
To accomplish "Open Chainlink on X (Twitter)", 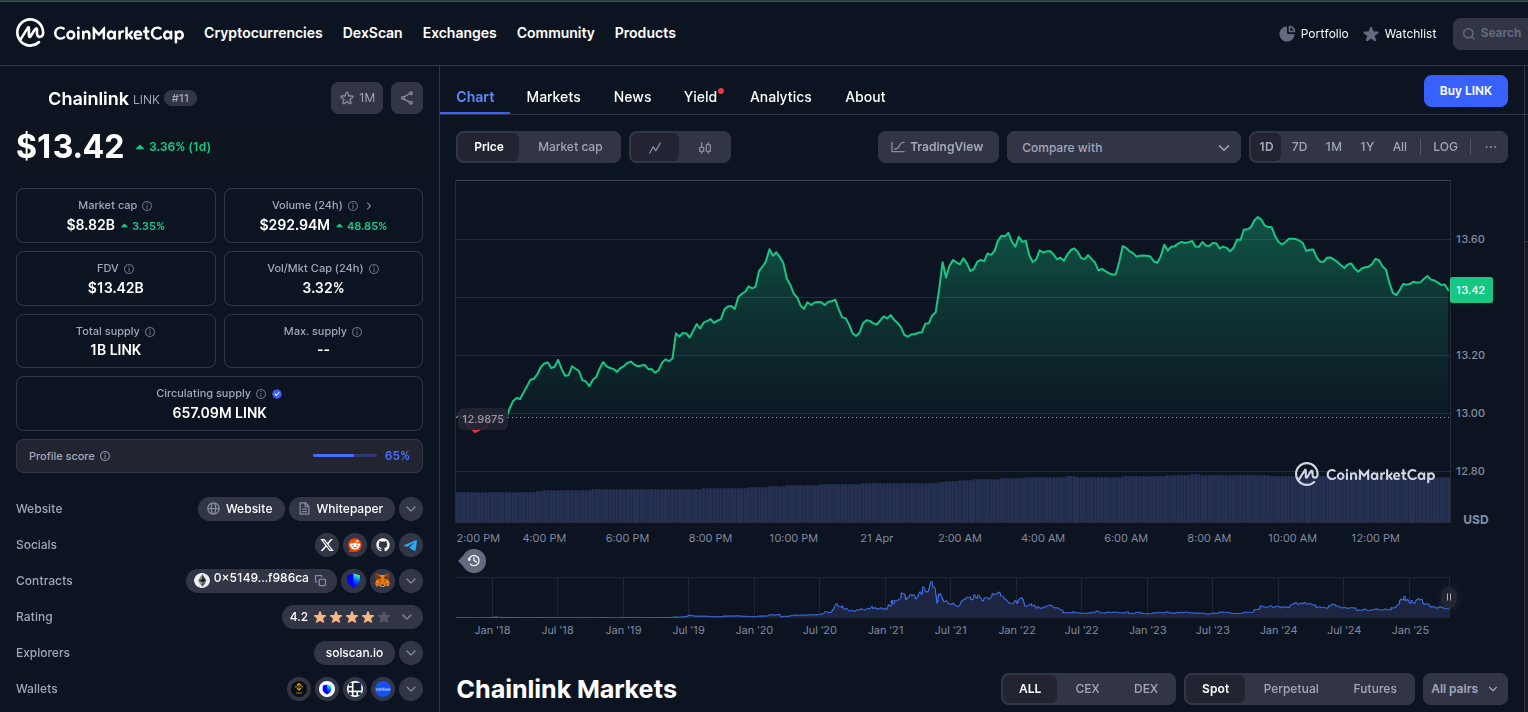I will click(x=327, y=545).
